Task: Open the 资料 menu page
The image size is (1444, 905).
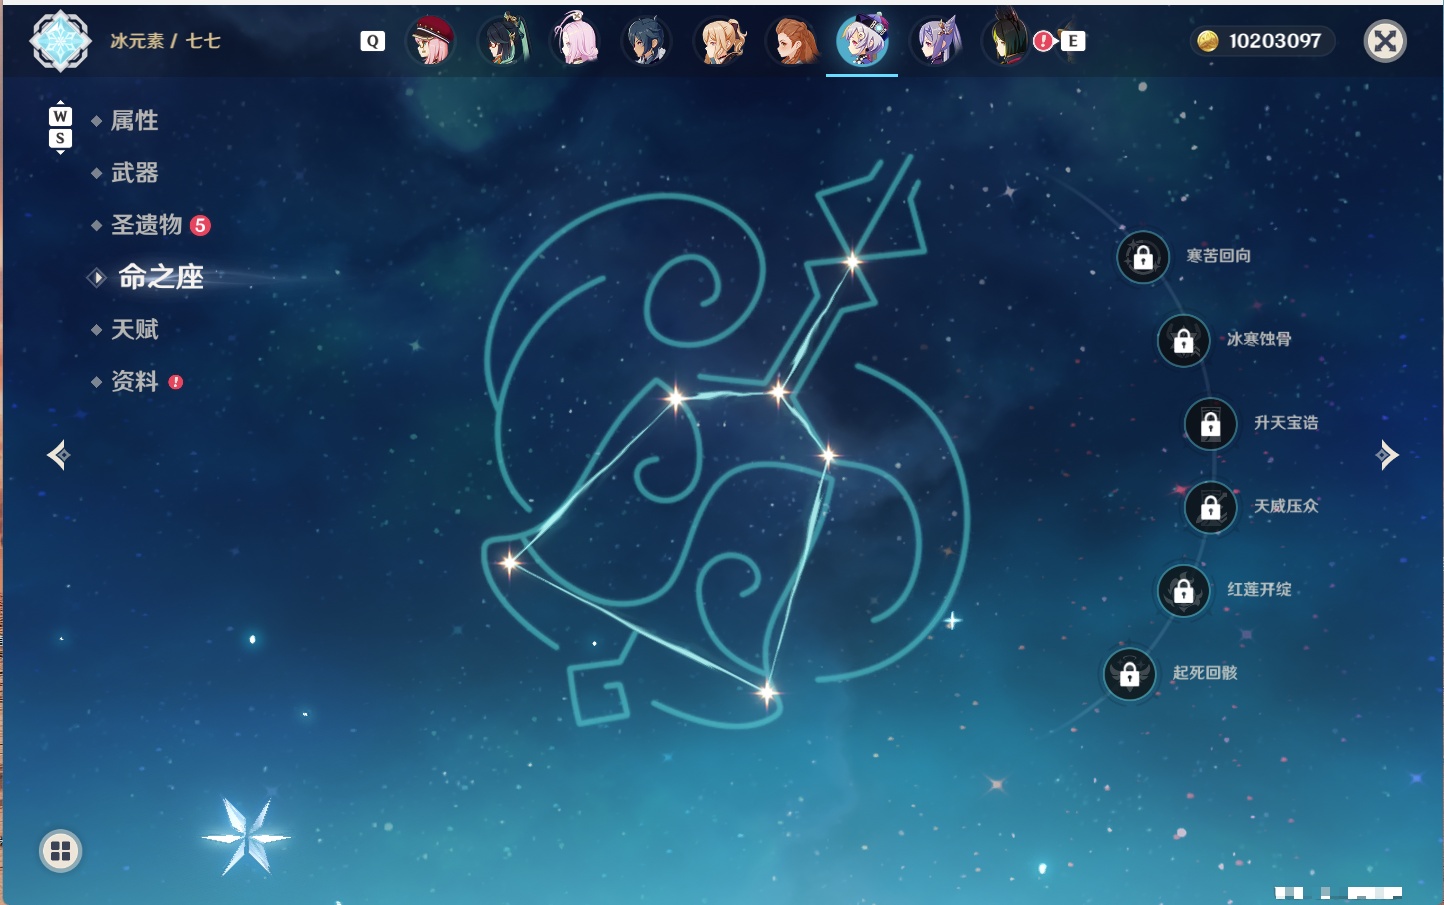Action: (137, 381)
